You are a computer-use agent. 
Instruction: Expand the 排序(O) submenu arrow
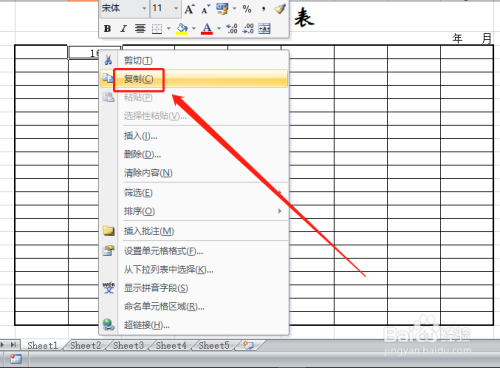280,211
